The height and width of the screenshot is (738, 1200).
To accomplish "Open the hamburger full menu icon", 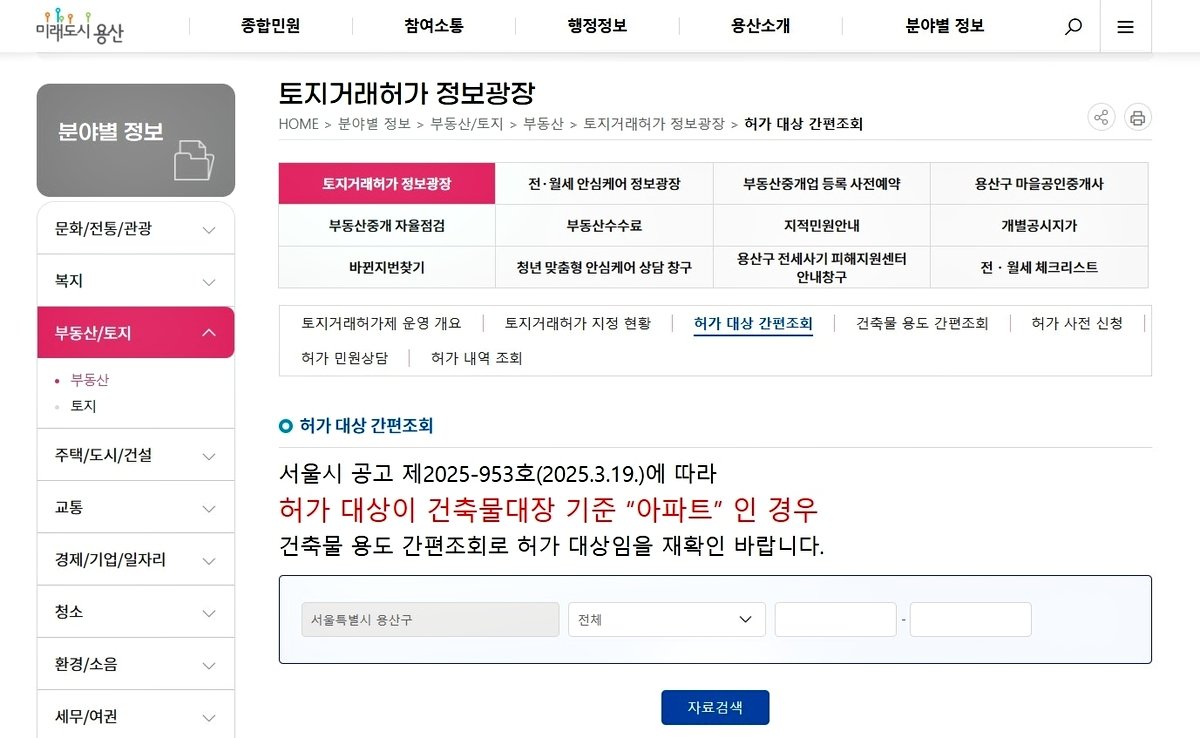I will coord(1125,27).
